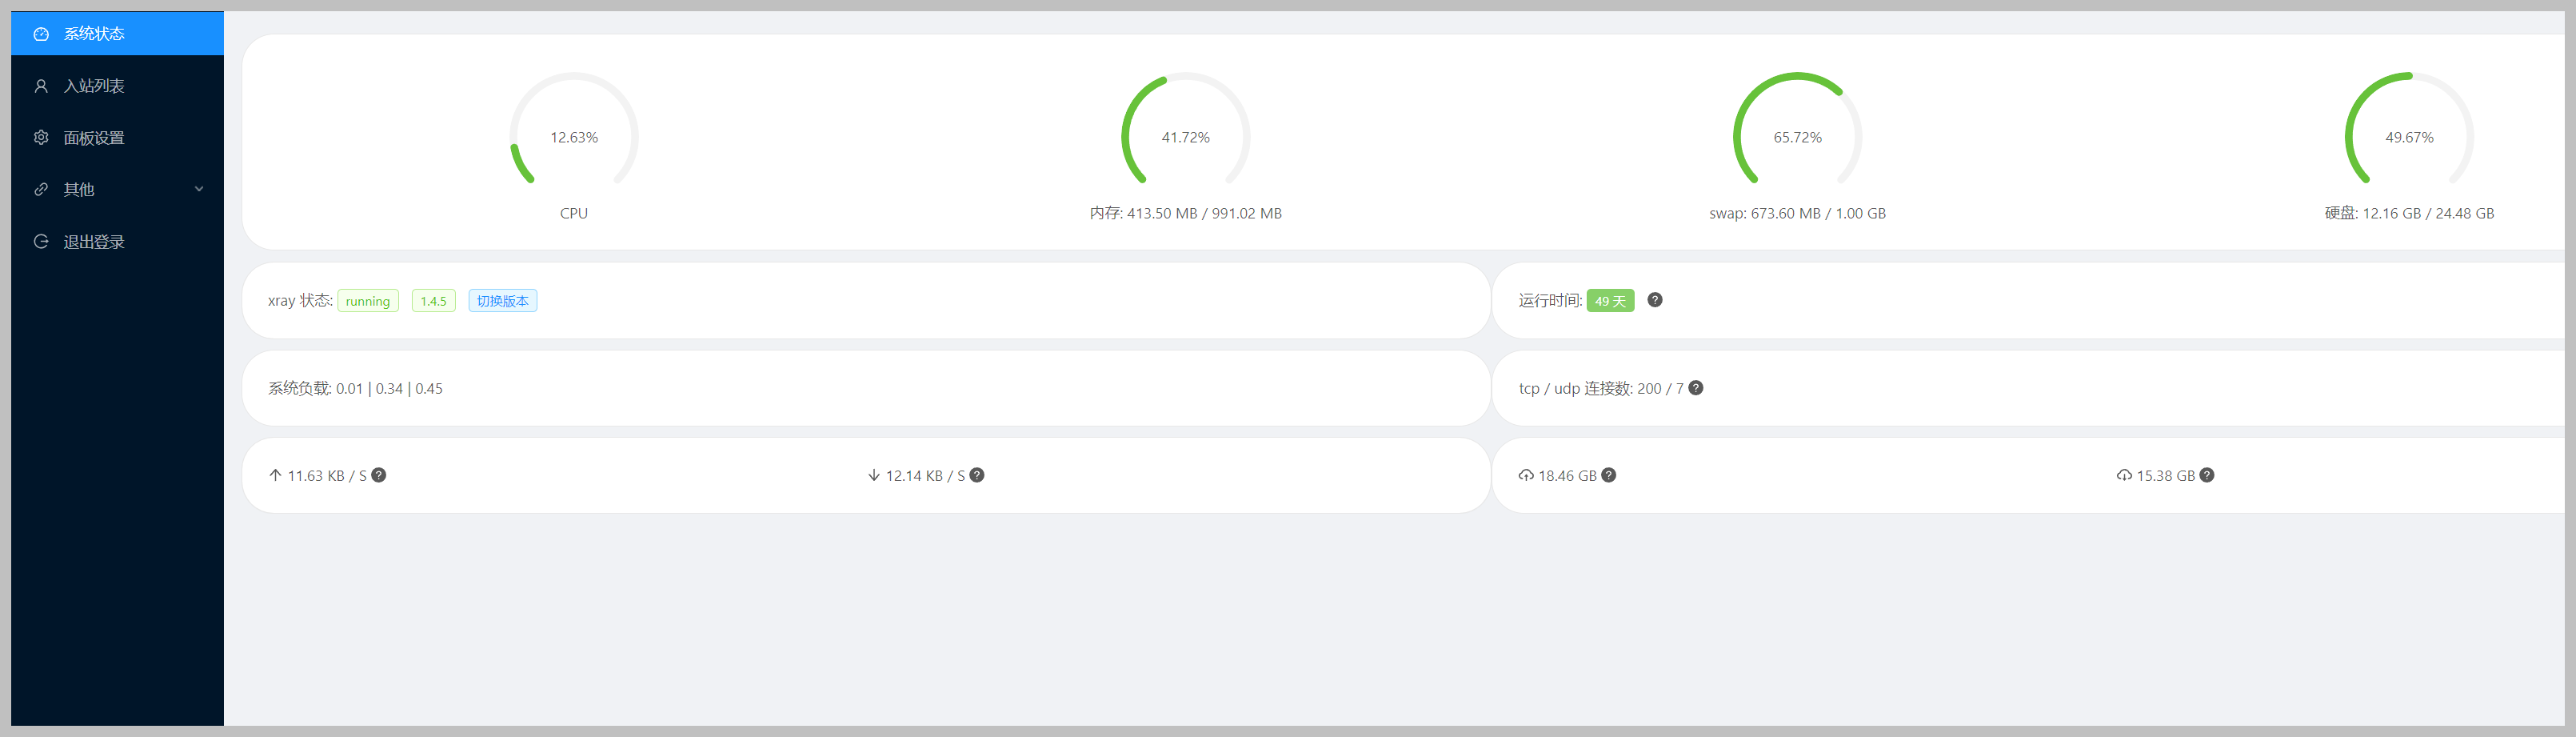Click the xray running status tag

point(368,301)
